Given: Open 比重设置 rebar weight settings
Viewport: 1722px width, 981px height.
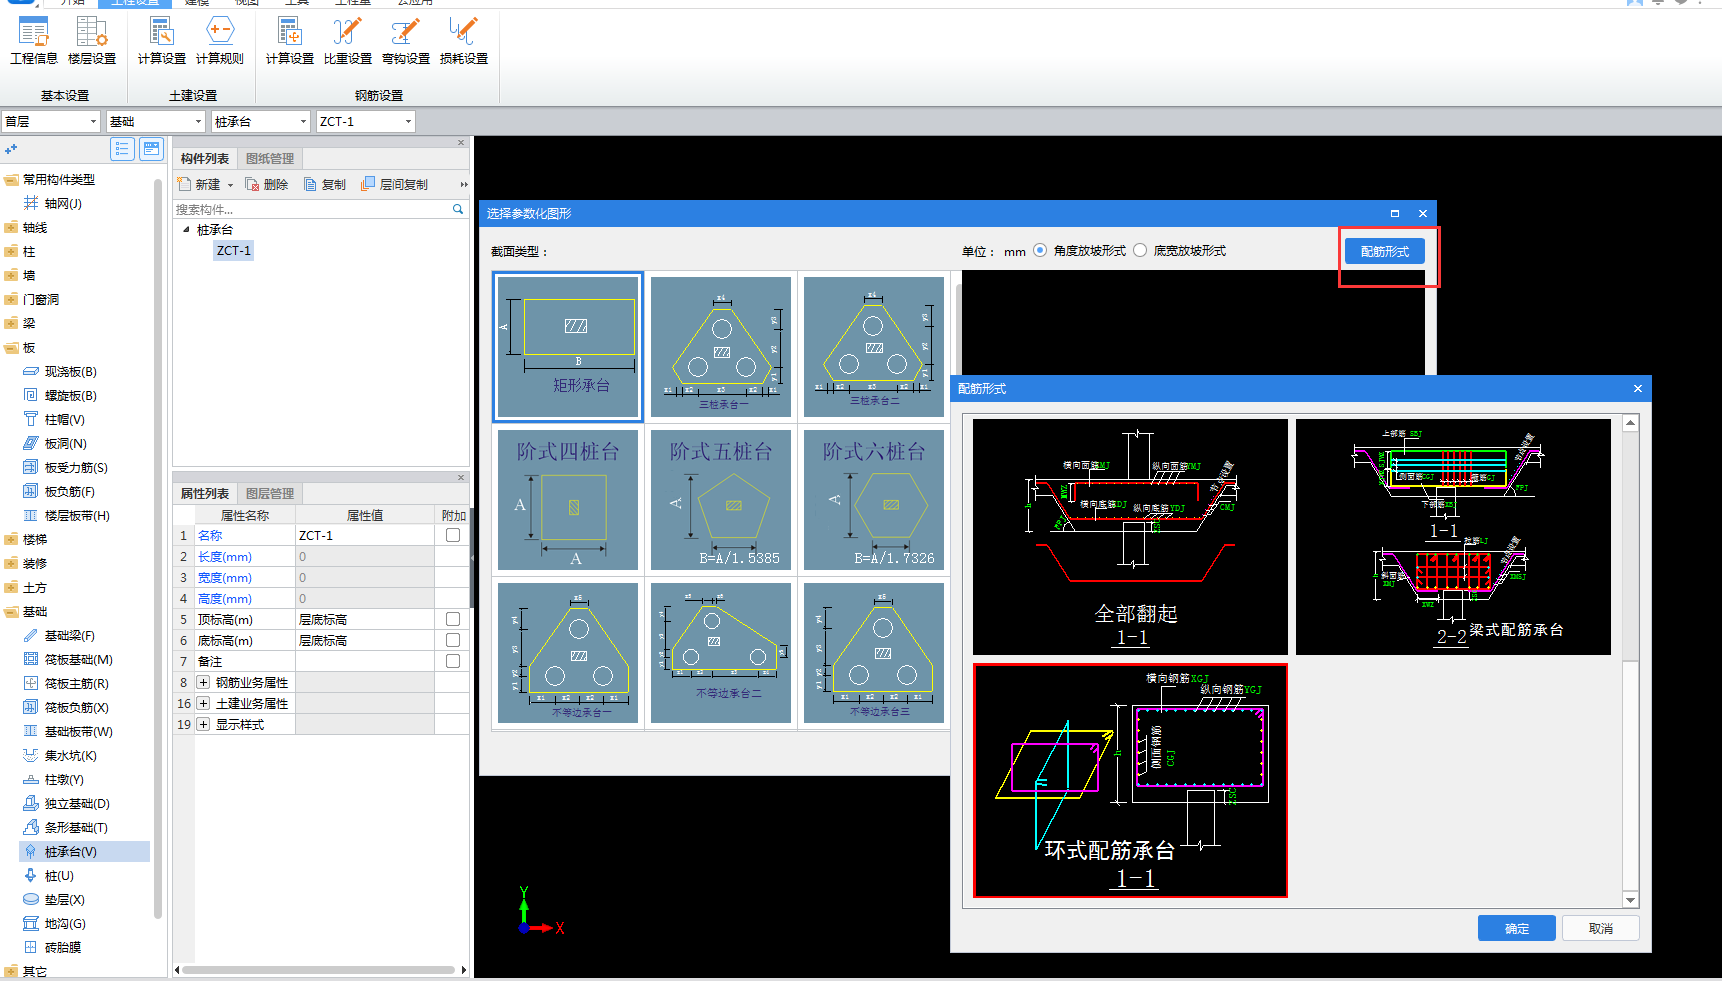Looking at the screenshot, I should (x=348, y=42).
